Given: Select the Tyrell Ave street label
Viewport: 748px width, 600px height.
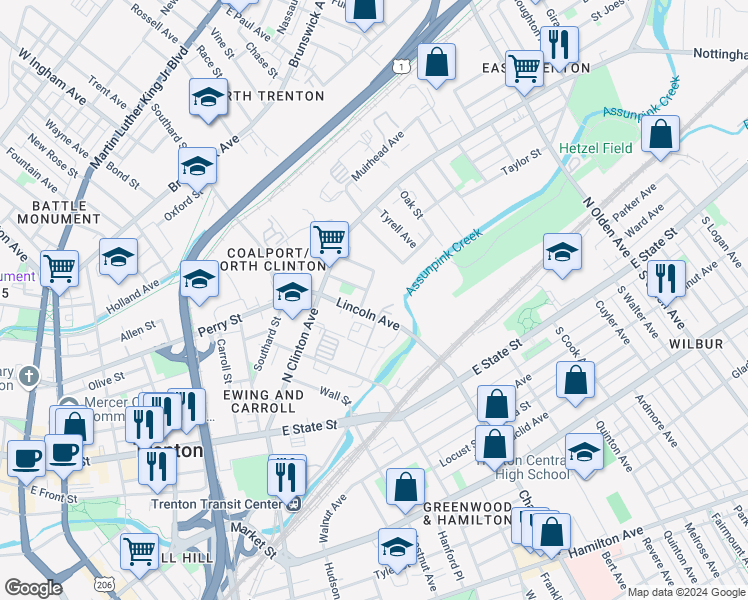Looking at the screenshot, I should click(398, 229).
